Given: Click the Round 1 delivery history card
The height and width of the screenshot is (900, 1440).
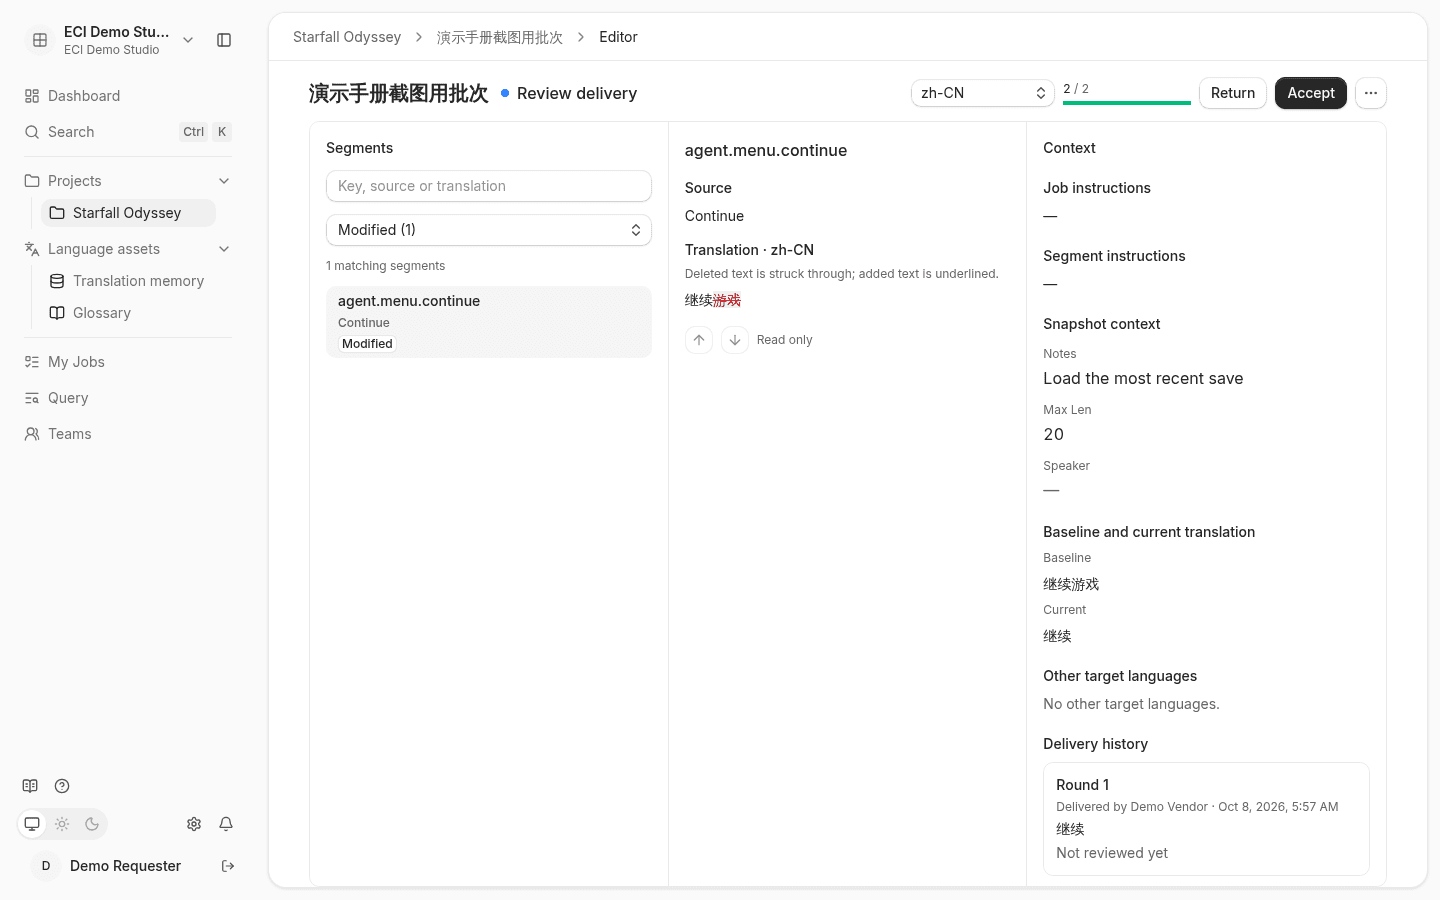Looking at the screenshot, I should click(x=1206, y=819).
